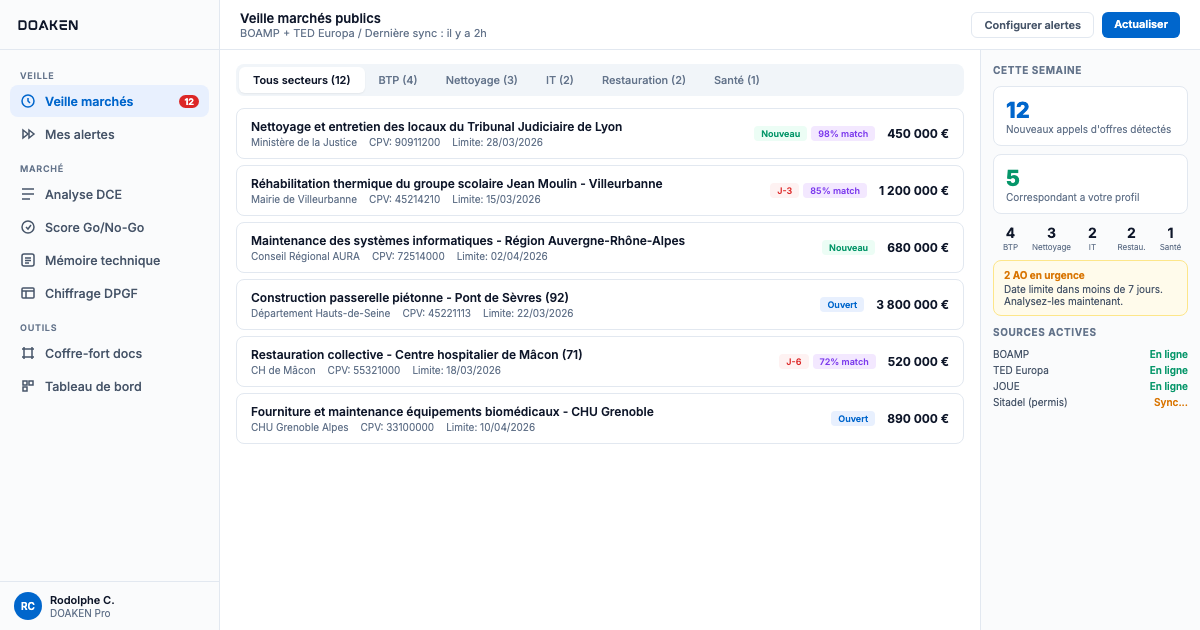Switch to the IT (2) tab
The width and height of the screenshot is (1200, 630).
click(x=560, y=79)
